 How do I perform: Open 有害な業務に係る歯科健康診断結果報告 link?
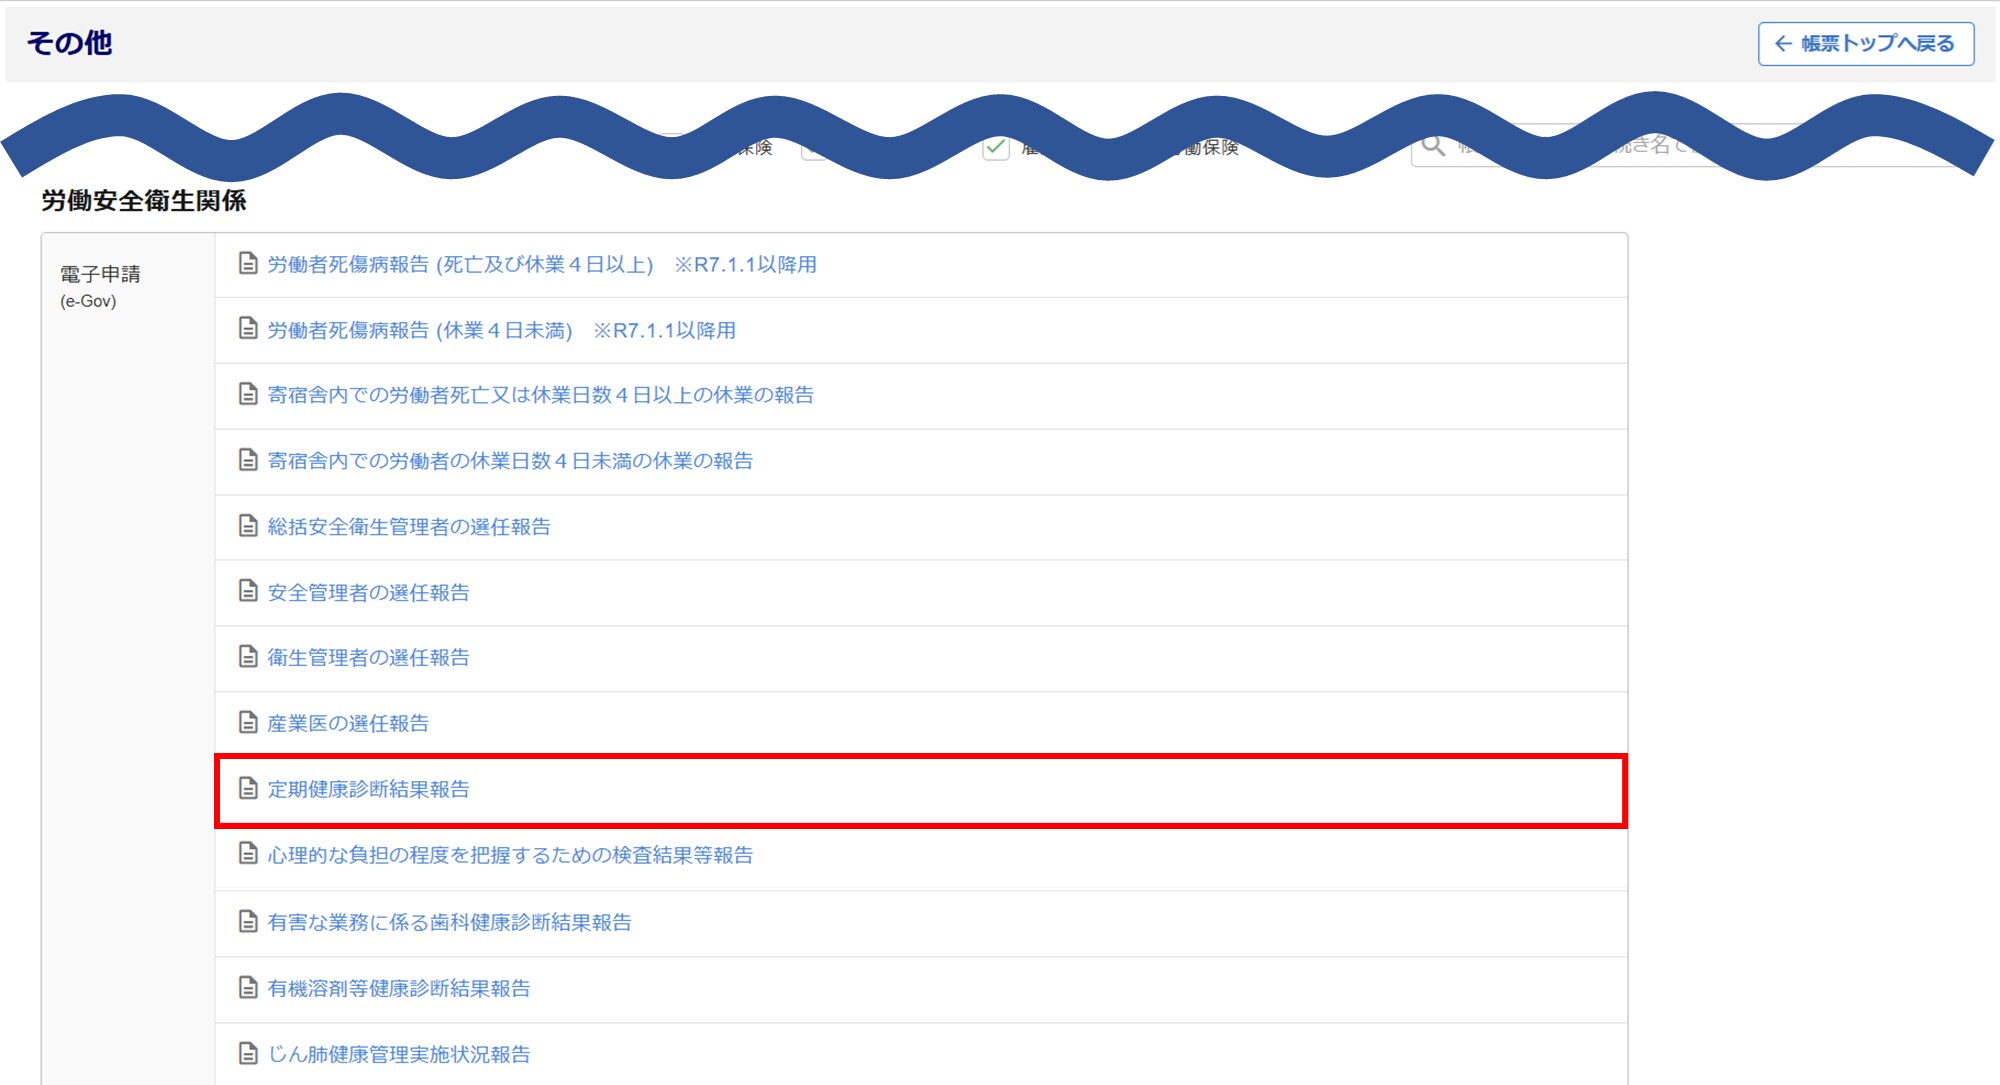pyautogui.click(x=449, y=922)
